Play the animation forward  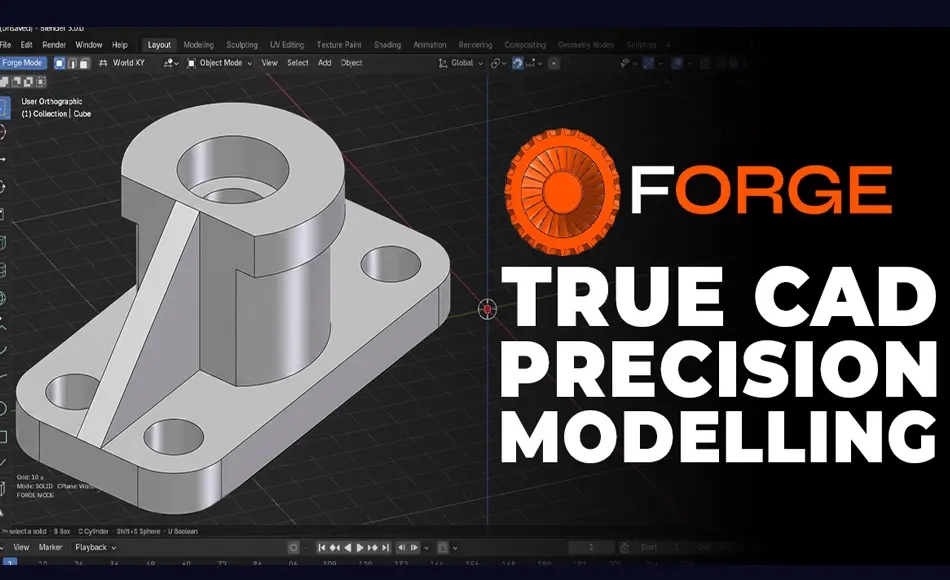[x=360, y=548]
